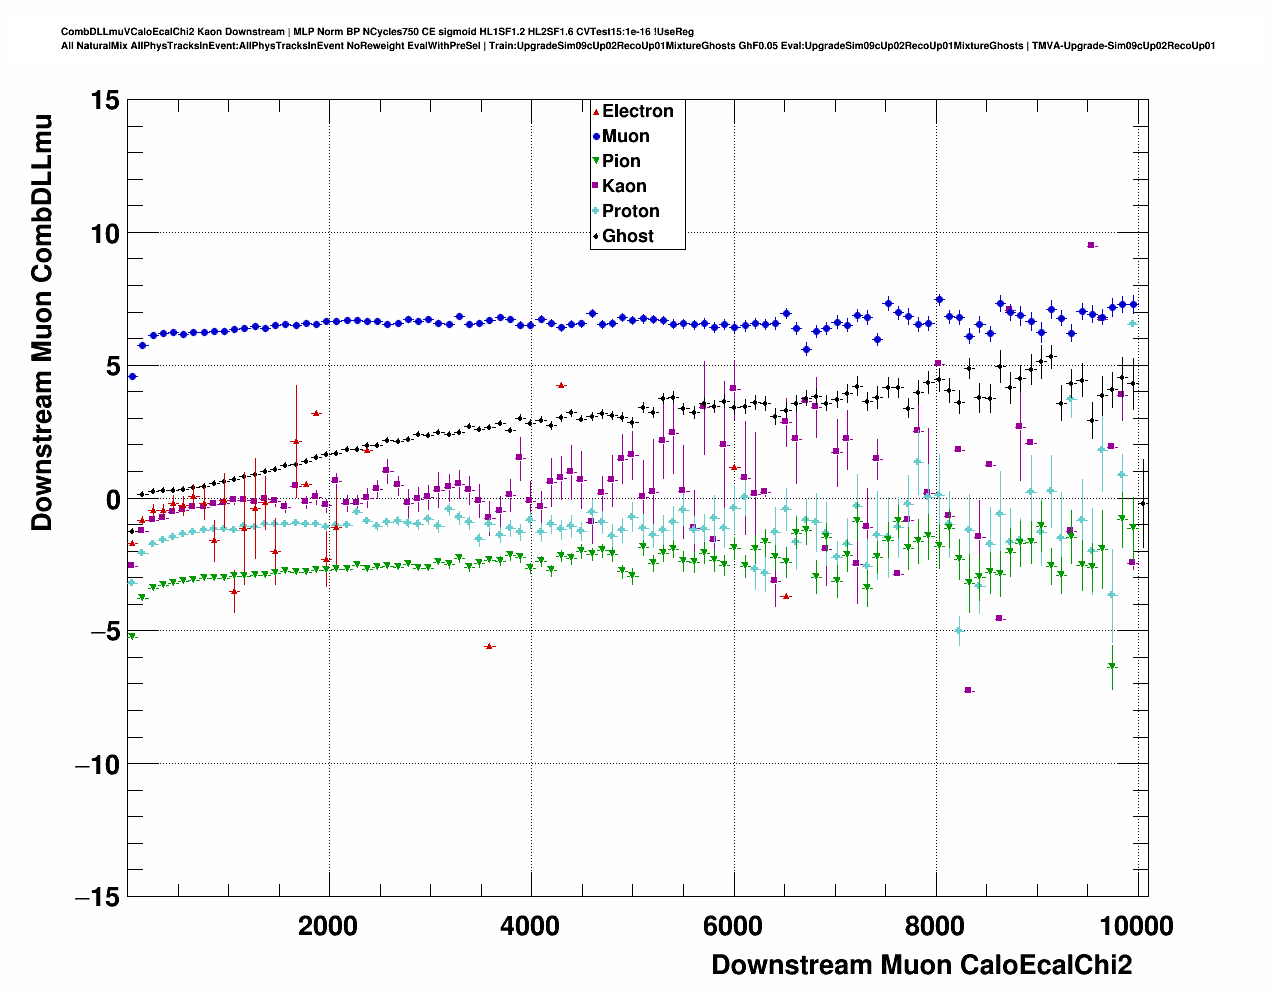Click the plot title line starting 'CombDLLmuVCaloEcalChi2'
The height and width of the screenshot is (996, 1276).
point(377,32)
